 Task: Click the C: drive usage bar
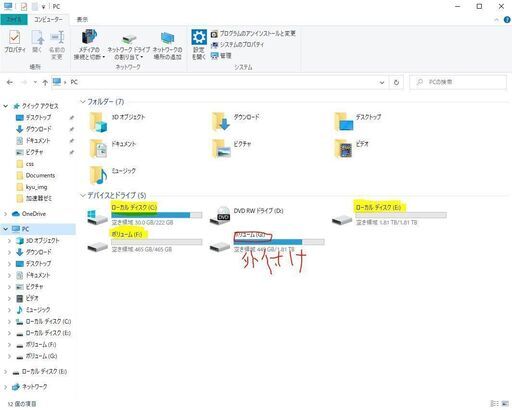click(157, 215)
